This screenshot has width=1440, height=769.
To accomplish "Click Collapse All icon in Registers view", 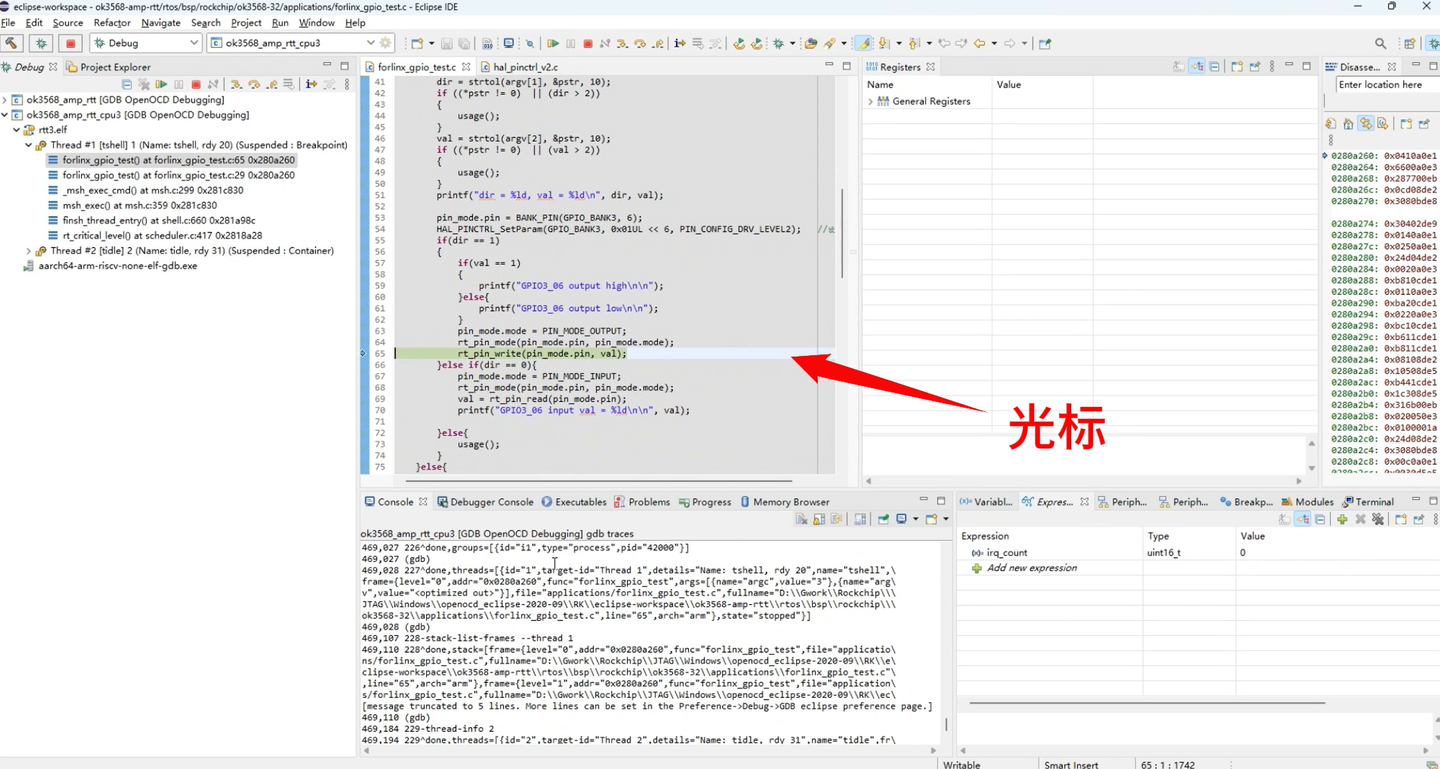I will pos(1214,67).
